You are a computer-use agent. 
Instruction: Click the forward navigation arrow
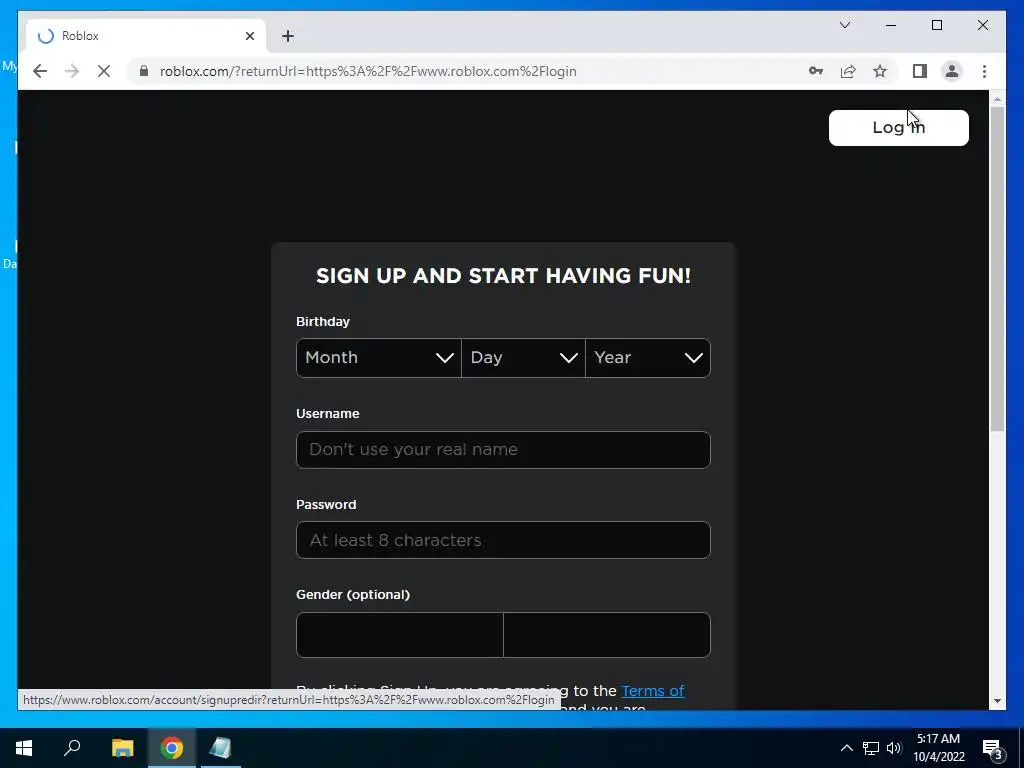point(72,71)
